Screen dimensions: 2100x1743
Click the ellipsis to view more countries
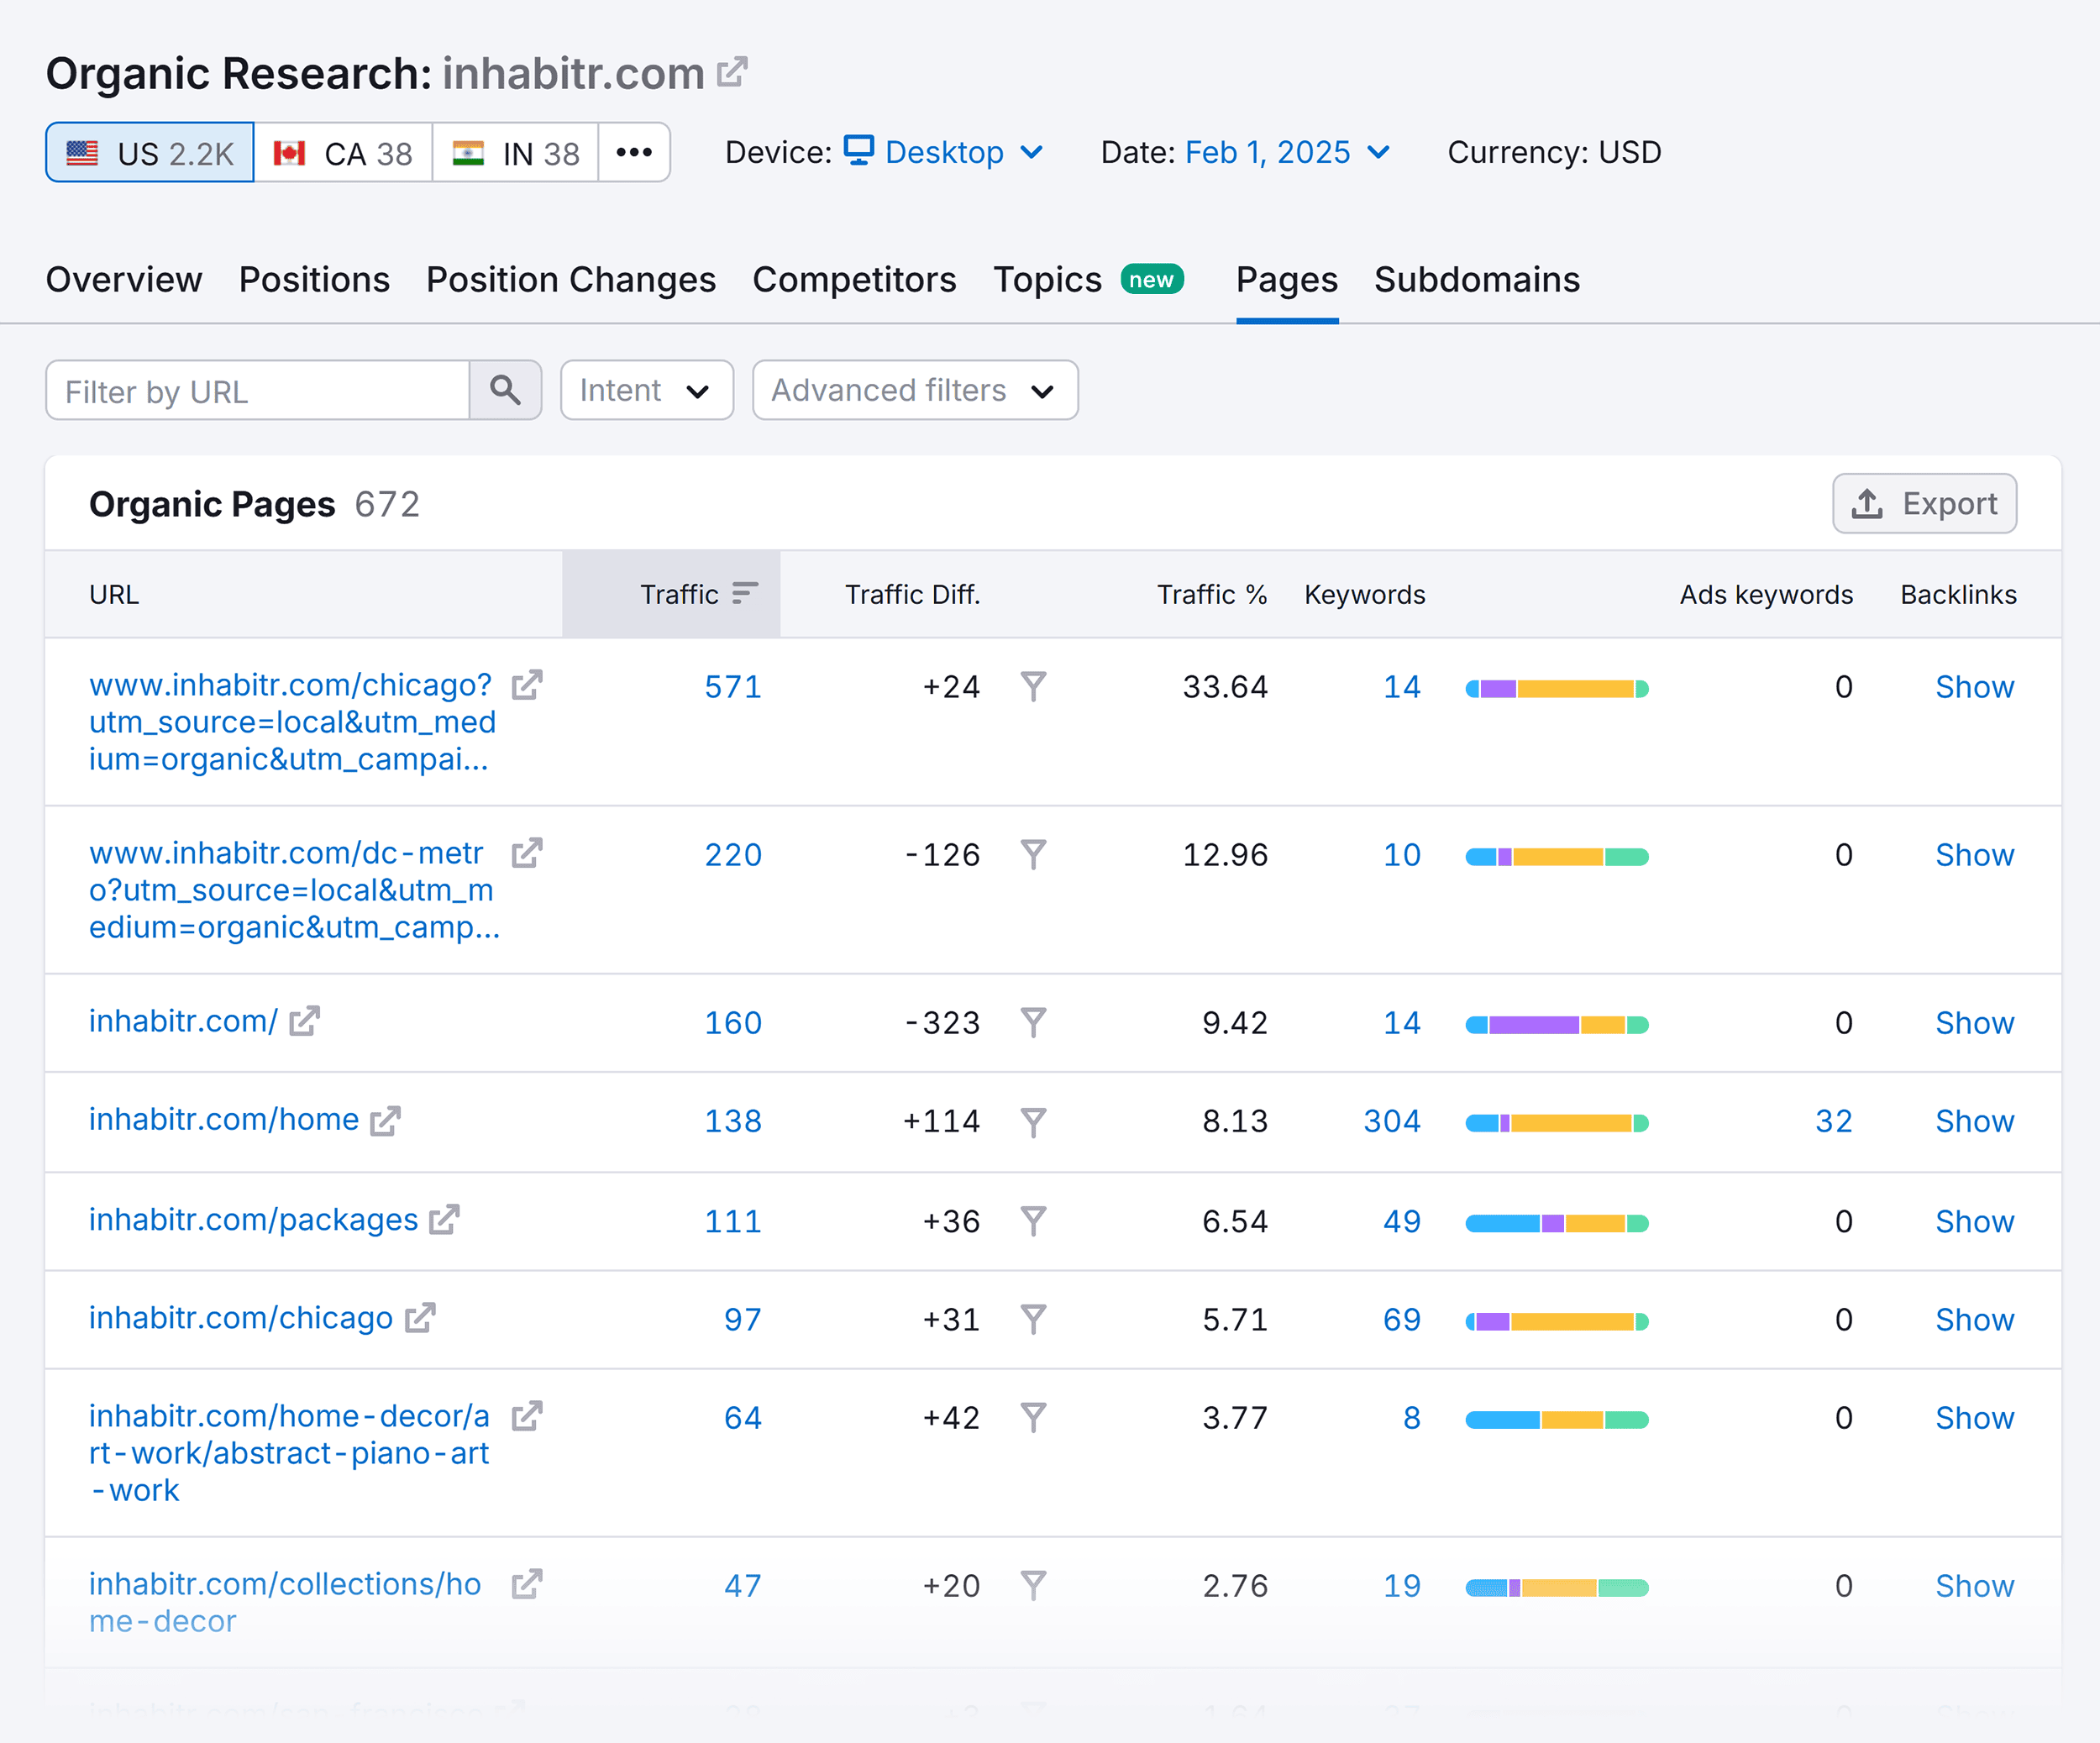coord(634,152)
